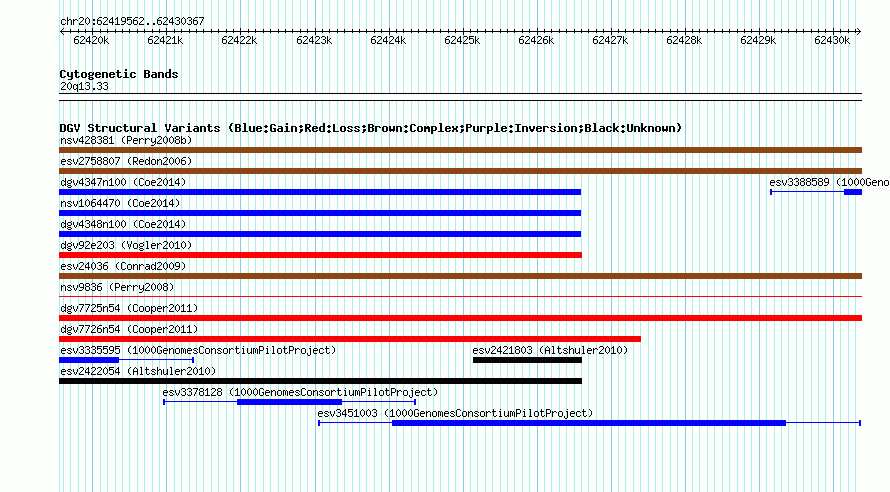Click the brown bar of esv2758807
Screen dimensions: 890x492
click(460, 171)
